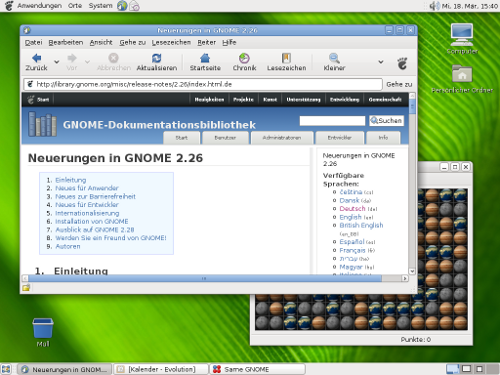Screen dimensions: 500x375
Task: Select the Info tab
Action: point(383,138)
